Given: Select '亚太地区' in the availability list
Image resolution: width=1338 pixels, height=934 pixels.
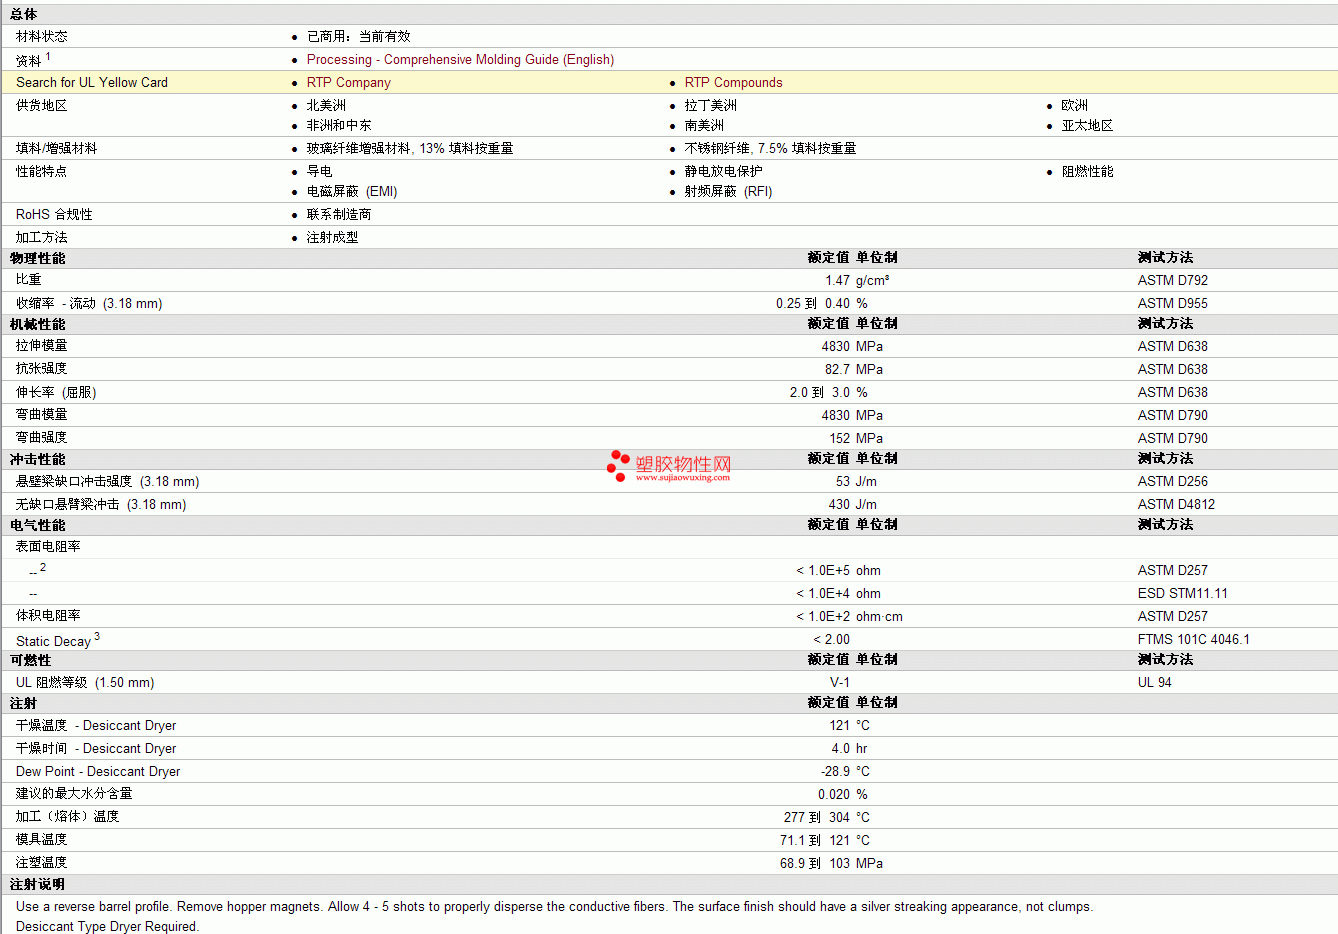Looking at the screenshot, I should [1088, 126].
